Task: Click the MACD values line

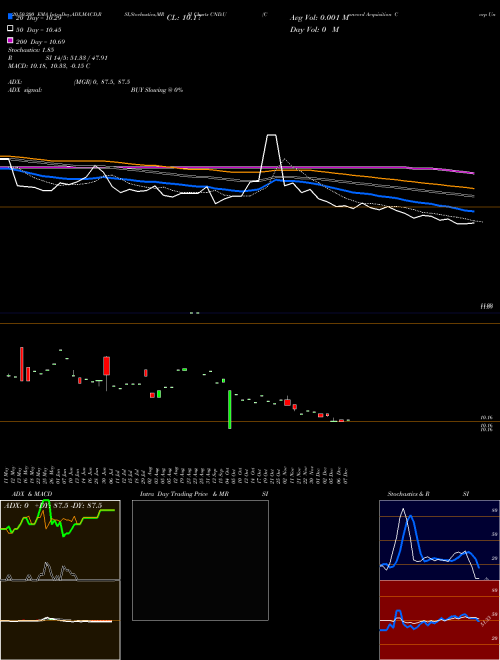Action: point(49,66)
